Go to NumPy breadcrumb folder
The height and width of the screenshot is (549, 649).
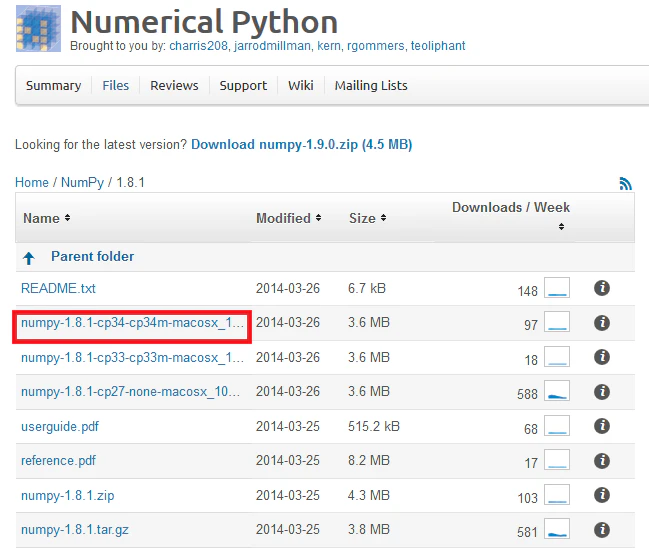click(82, 183)
